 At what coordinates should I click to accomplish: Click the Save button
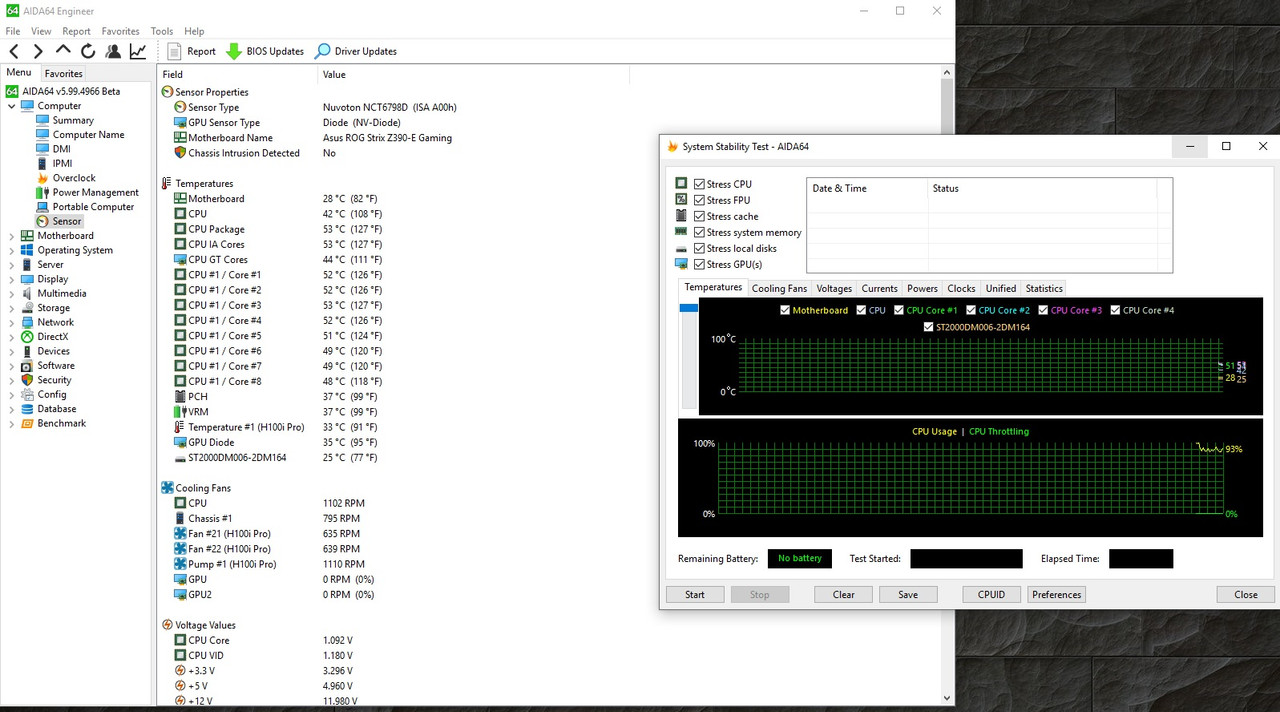(908, 594)
